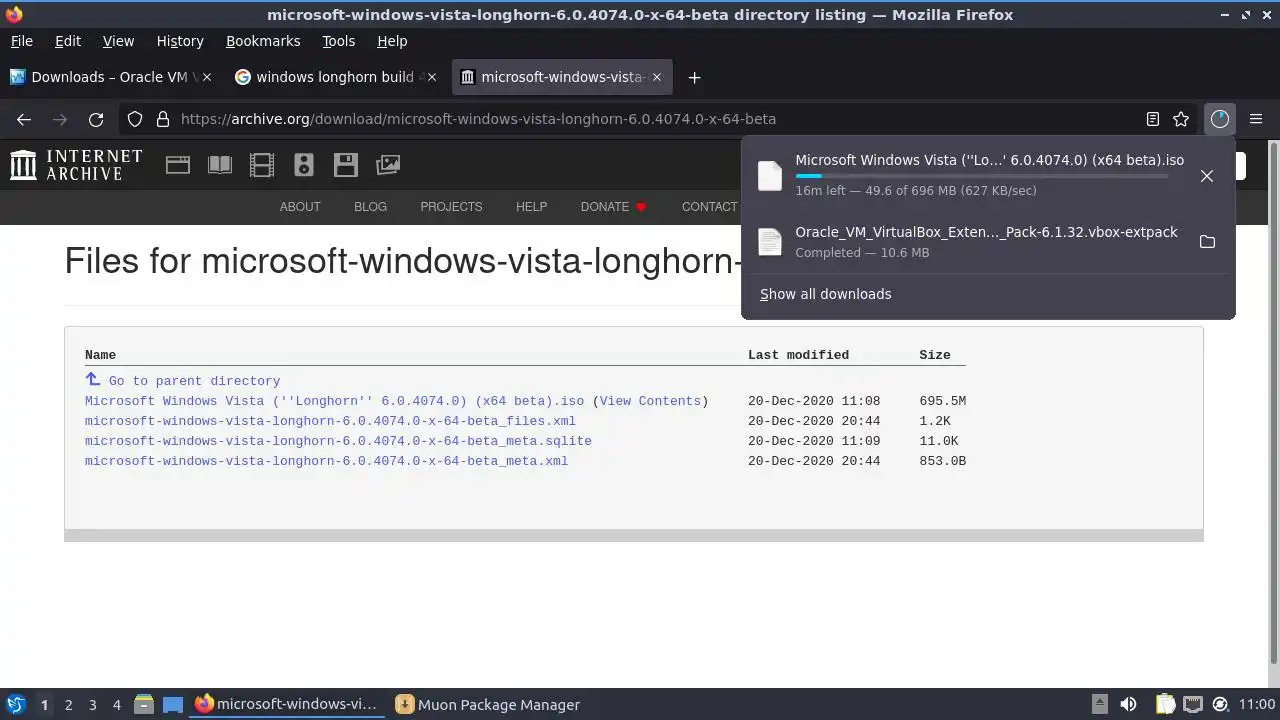
Task: Switch to Downloads – Oracle VM tab
Action: pos(113,77)
